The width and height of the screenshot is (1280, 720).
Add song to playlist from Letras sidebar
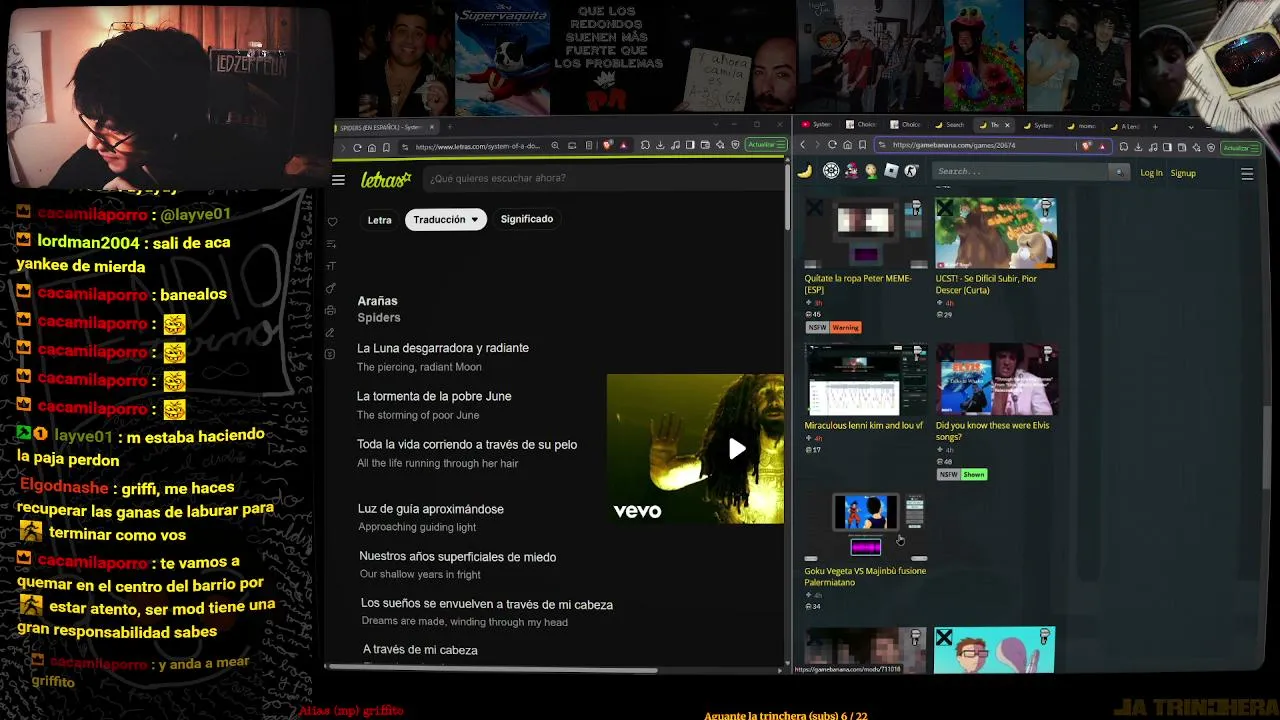tap(331, 244)
